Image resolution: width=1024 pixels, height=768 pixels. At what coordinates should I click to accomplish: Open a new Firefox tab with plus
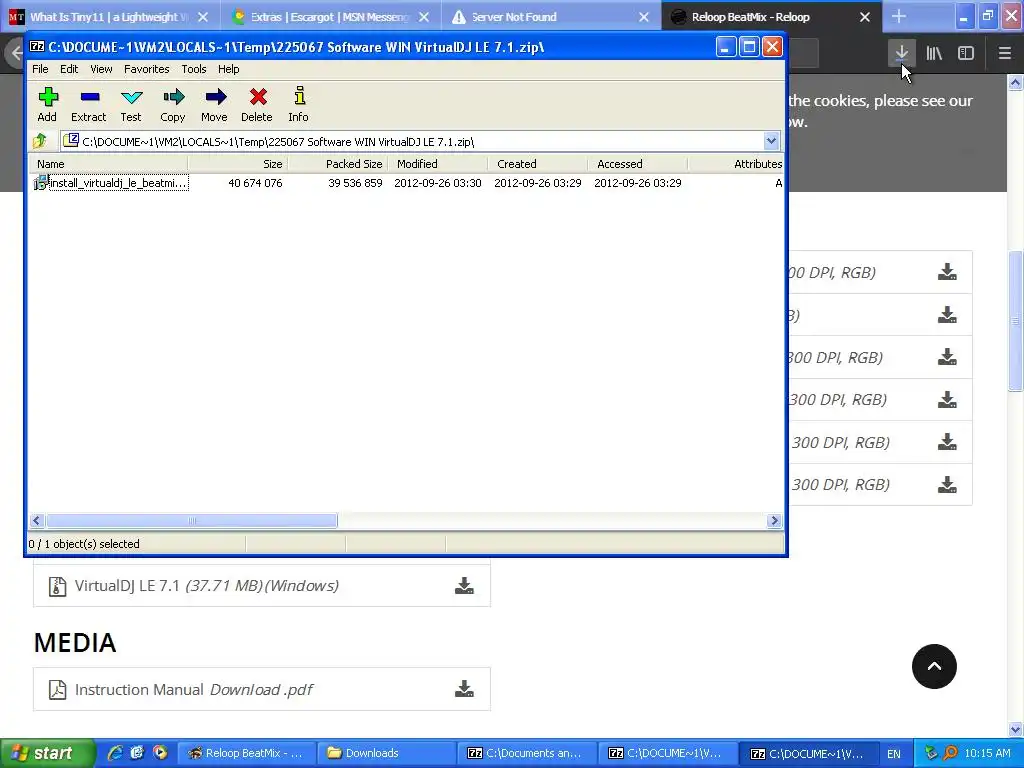pyautogui.click(x=899, y=16)
